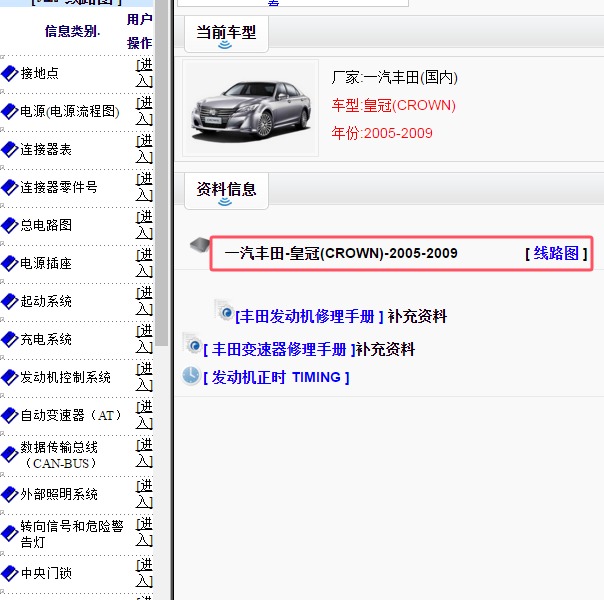Click the 发动机控制系统 row label

(x=65, y=377)
